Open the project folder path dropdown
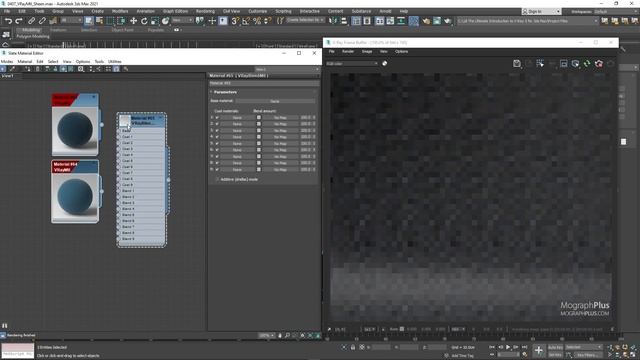Viewport: 640px width, 360px height. point(527,21)
